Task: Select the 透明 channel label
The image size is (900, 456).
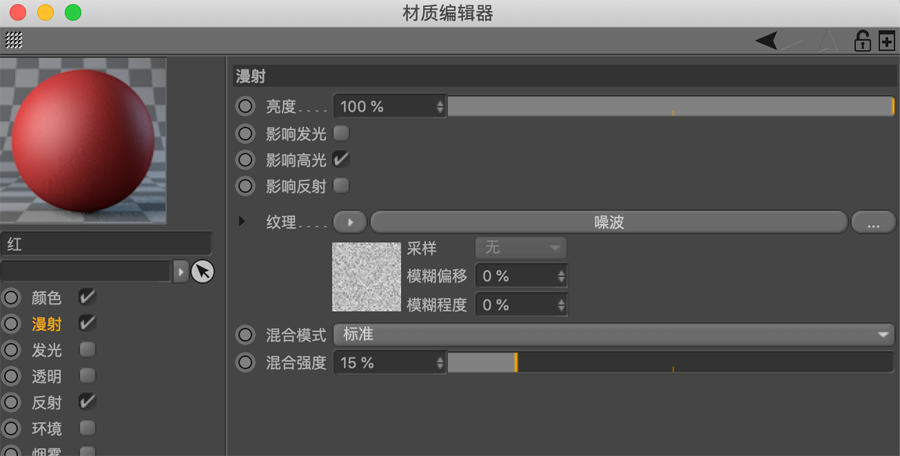Action: tap(46, 377)
